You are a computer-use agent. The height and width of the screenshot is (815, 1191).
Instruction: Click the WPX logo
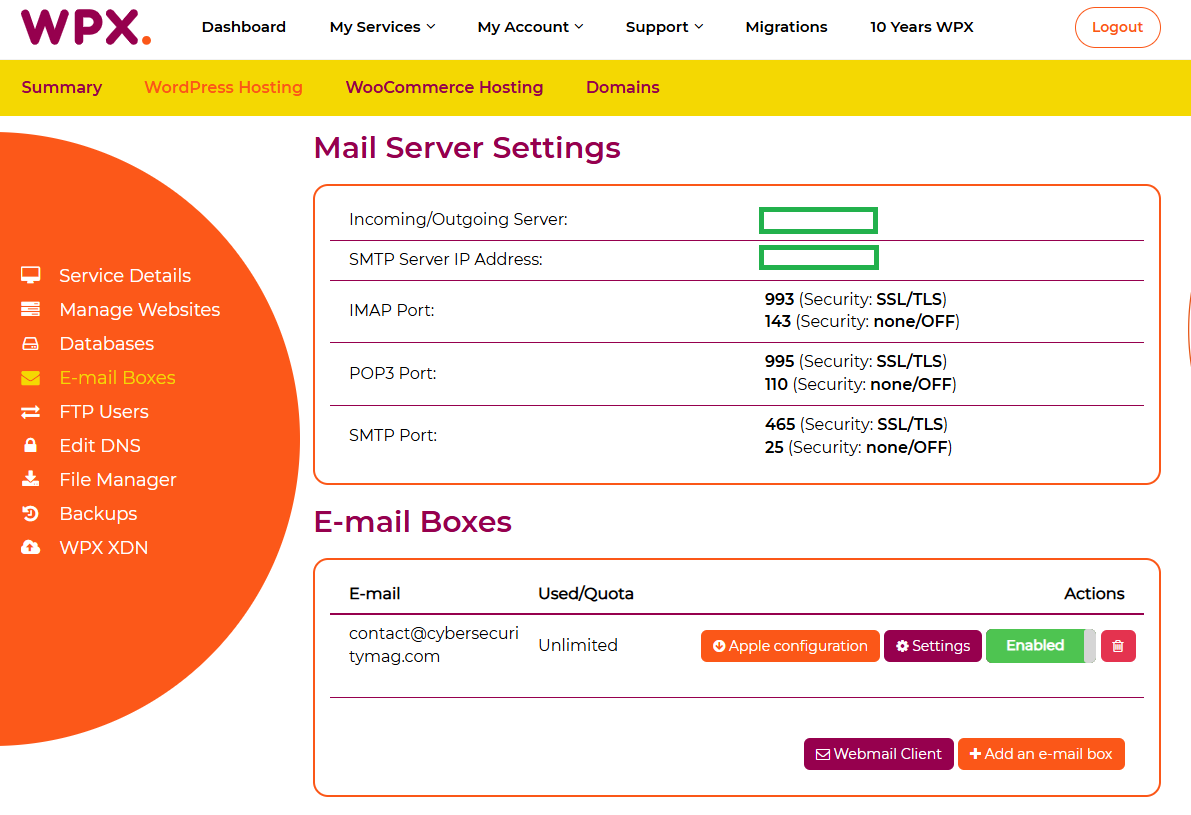86,27
